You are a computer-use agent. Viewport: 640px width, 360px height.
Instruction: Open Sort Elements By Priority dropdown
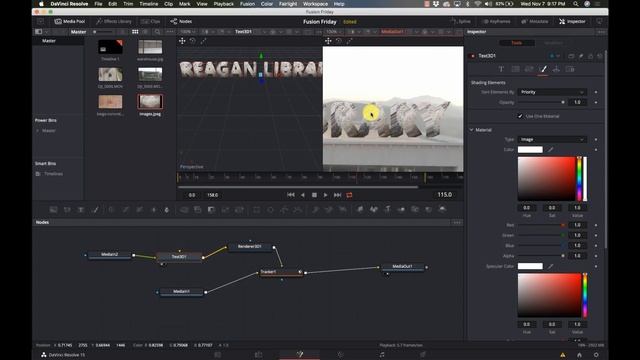[552, 92]
